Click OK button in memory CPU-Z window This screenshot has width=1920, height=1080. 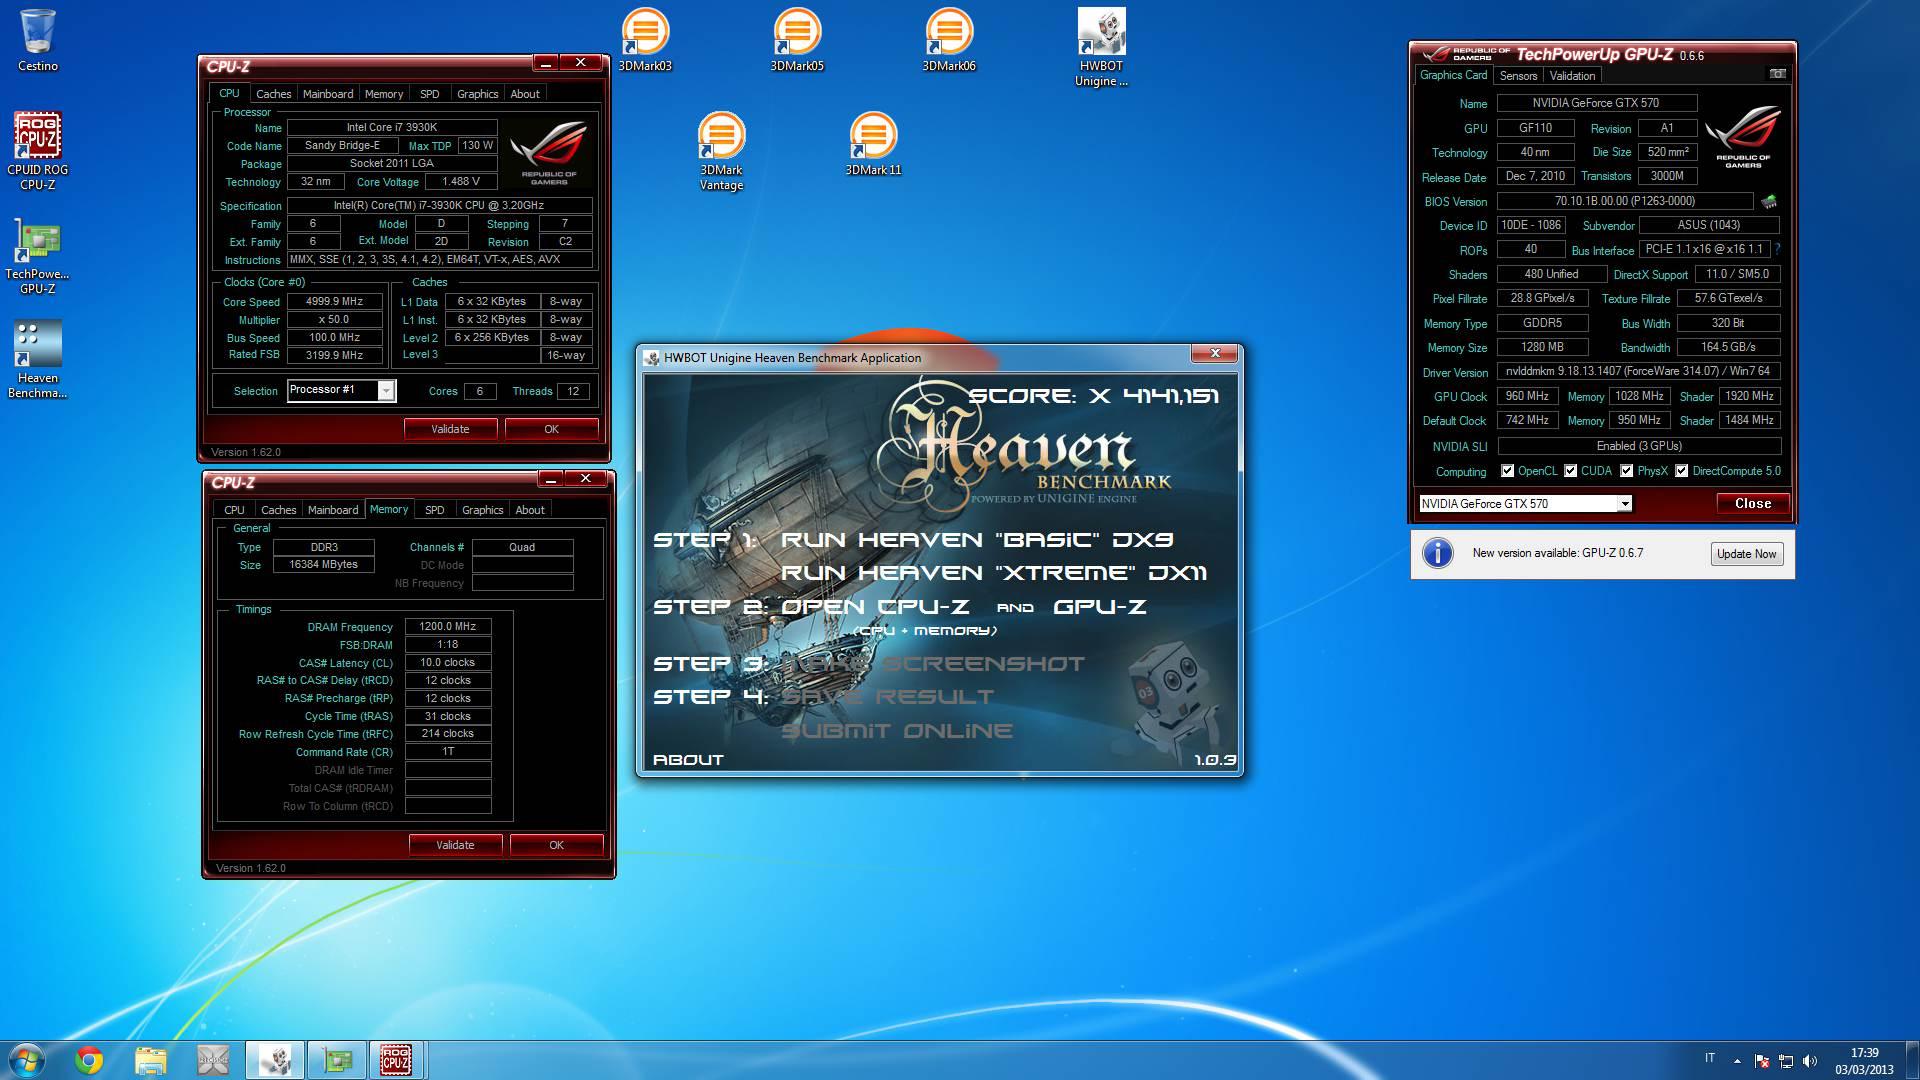[x=557, y=845]
